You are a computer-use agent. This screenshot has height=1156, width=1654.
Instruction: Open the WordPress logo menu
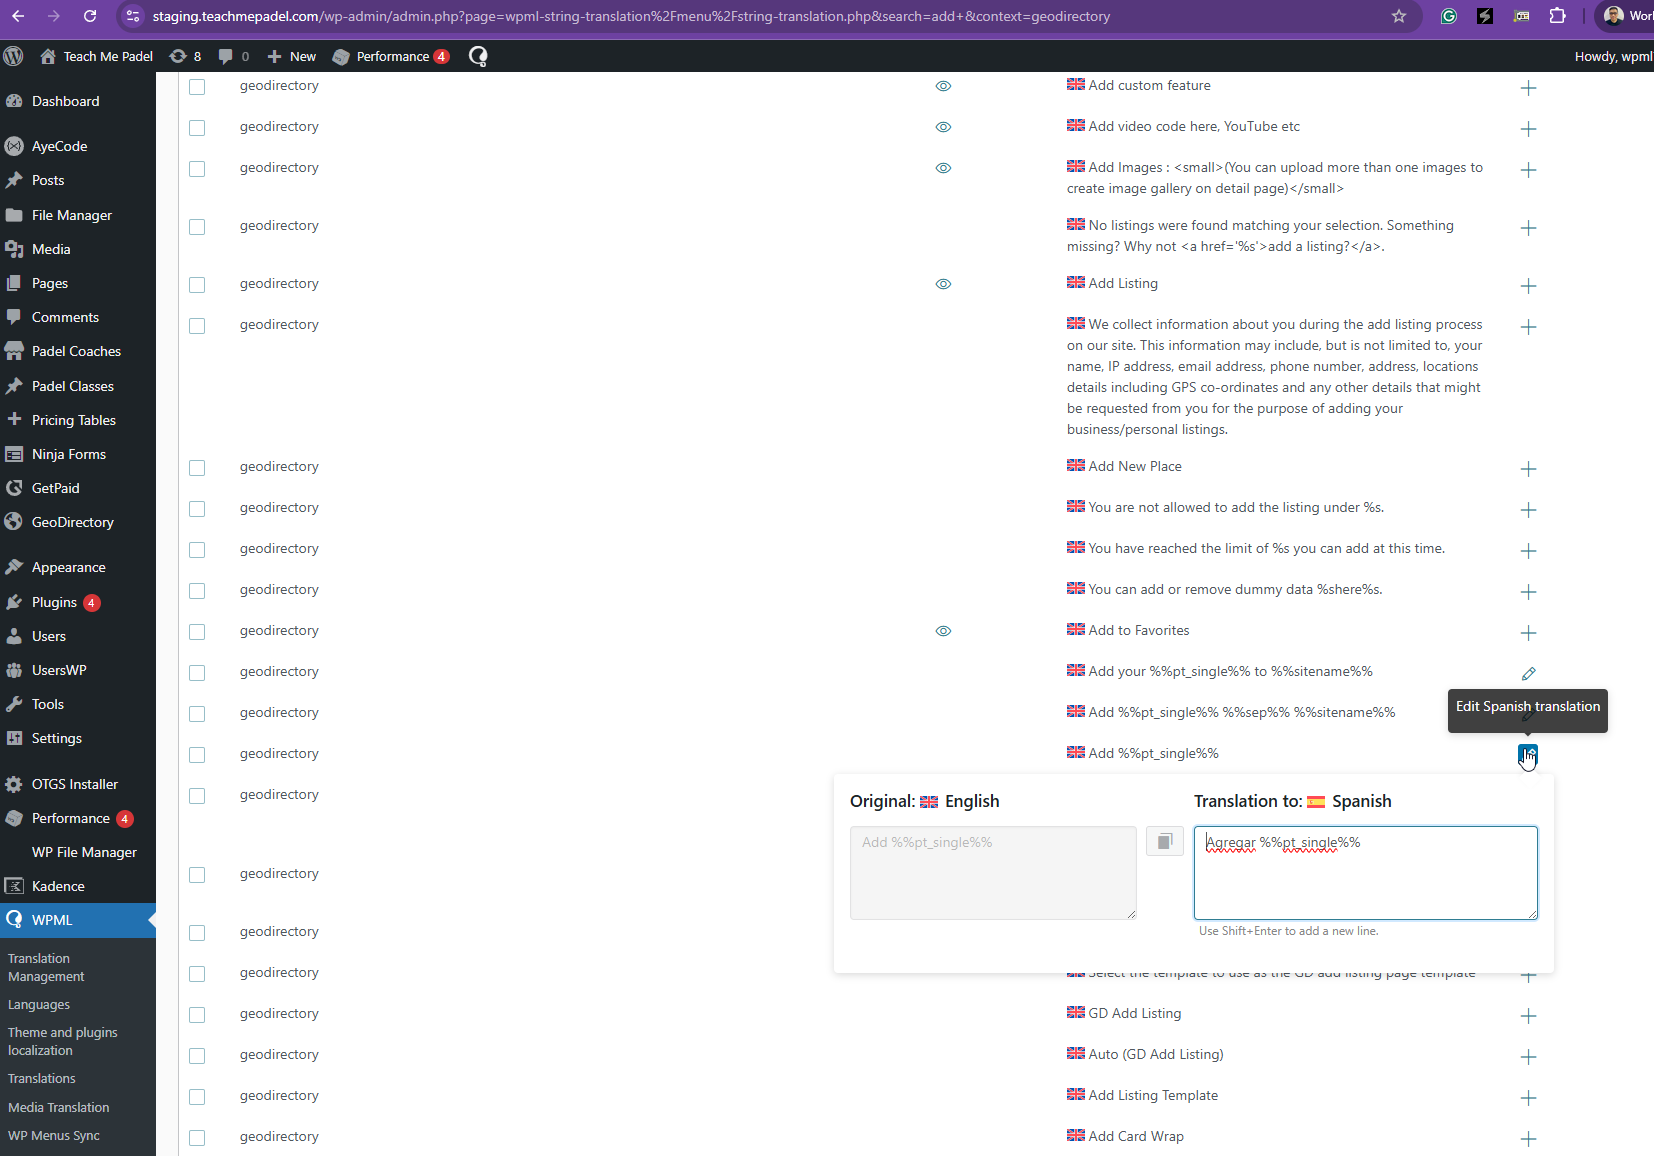(x=13, y=56)
